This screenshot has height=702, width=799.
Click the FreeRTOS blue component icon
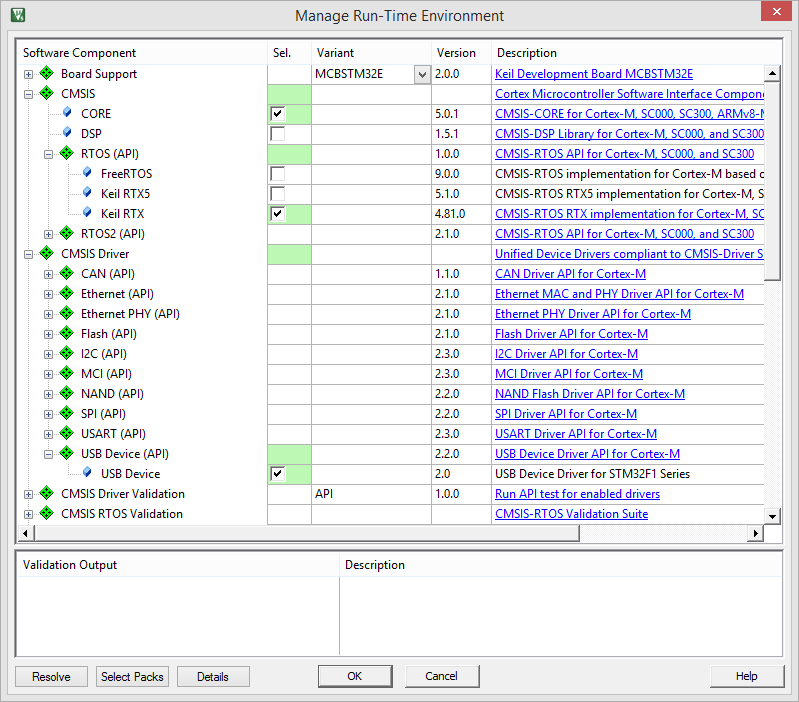pyautogui.click(x=87, y=173)
